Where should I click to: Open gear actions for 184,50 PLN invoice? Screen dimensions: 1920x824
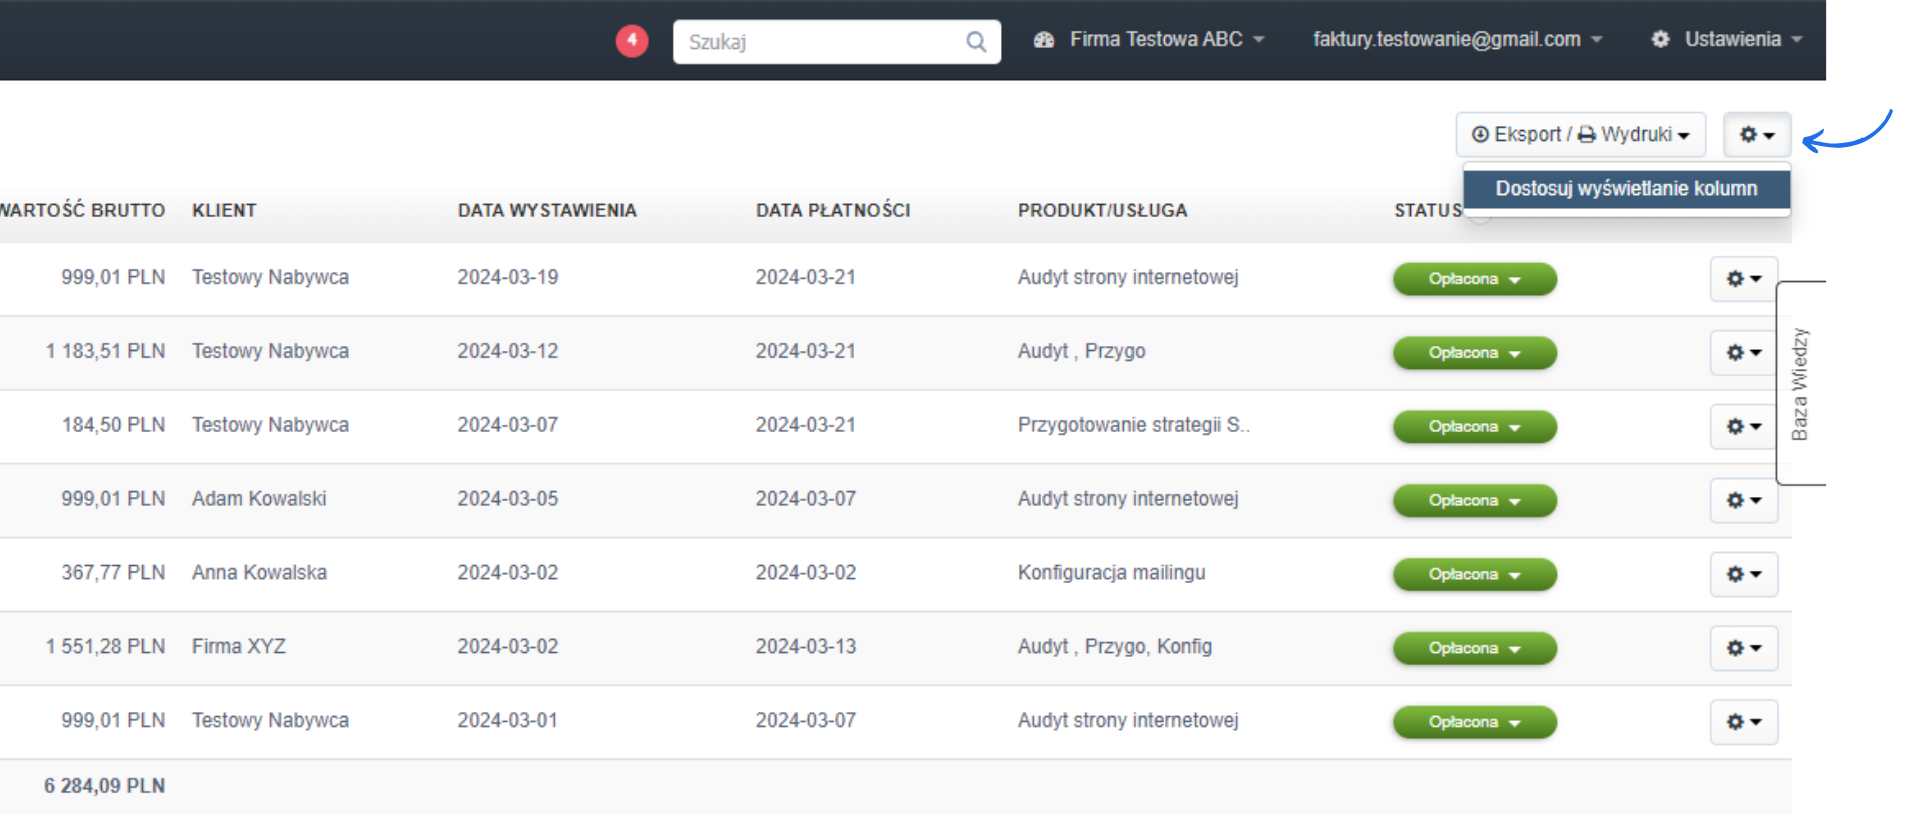(x=1743, y=427)
